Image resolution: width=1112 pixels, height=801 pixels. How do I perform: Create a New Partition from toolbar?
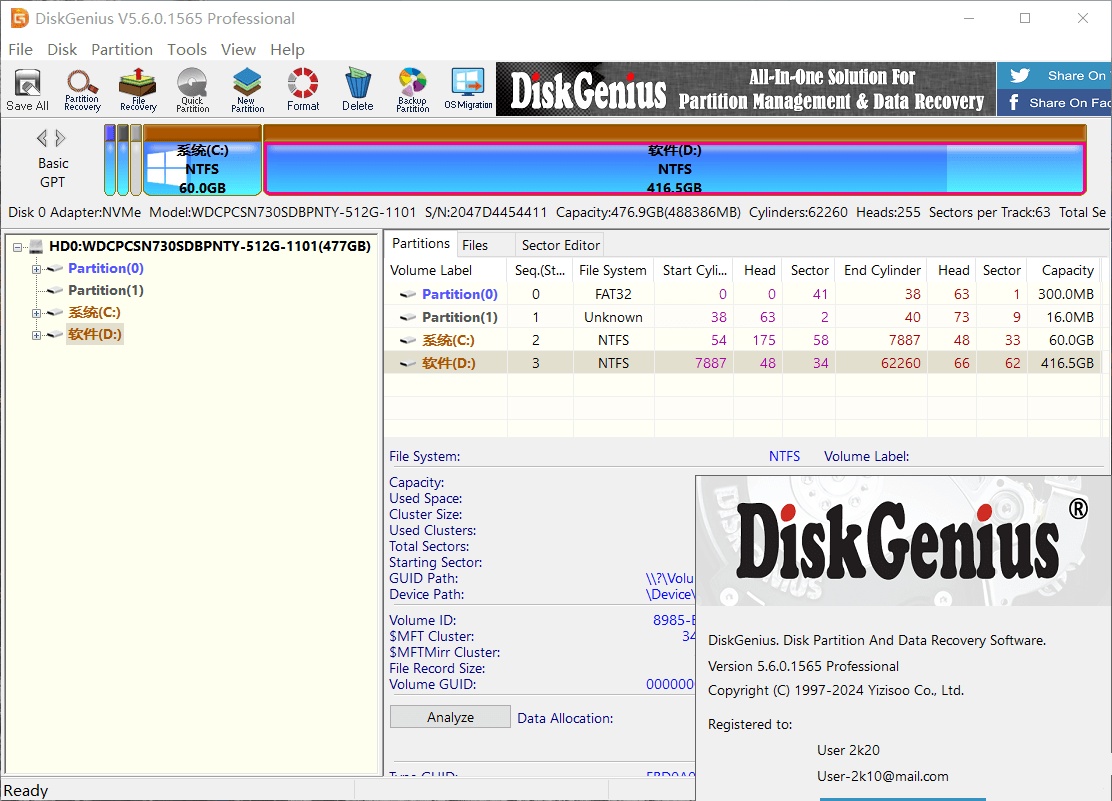[x=247, y=89]
